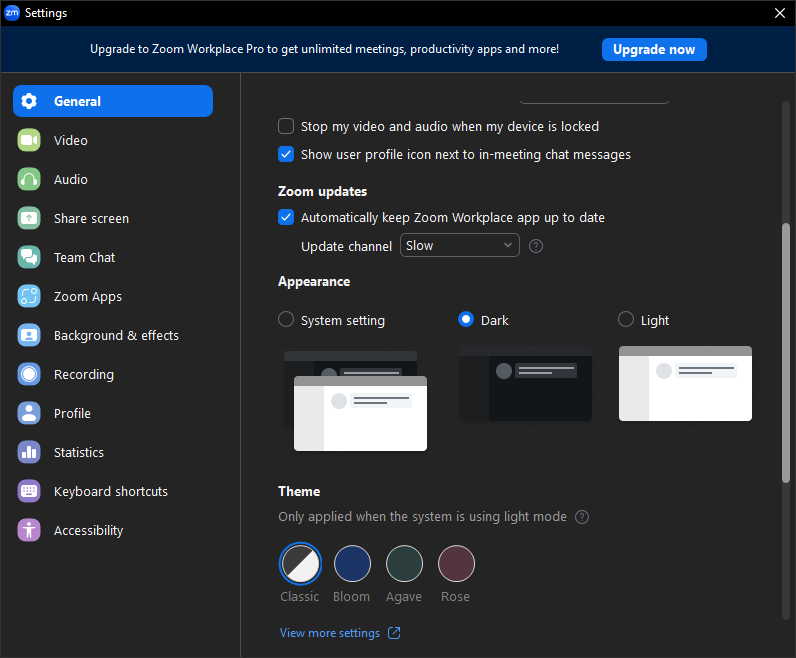796x658 pixels.
Task: Toggle Automatically keep Zoom Workplace up to date
Action: (x=286, y=217)
